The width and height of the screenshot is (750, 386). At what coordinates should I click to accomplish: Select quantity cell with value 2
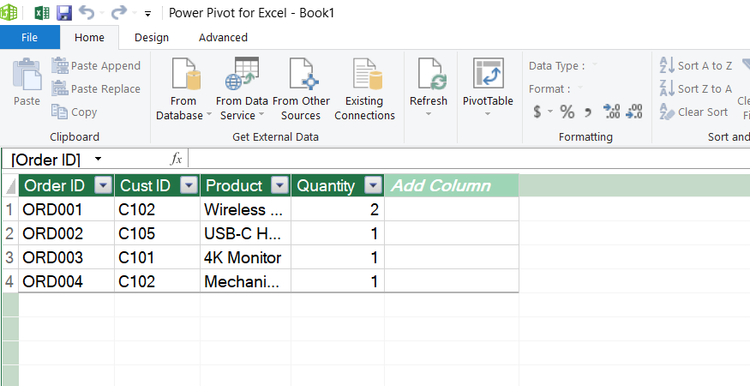point(338,210)
